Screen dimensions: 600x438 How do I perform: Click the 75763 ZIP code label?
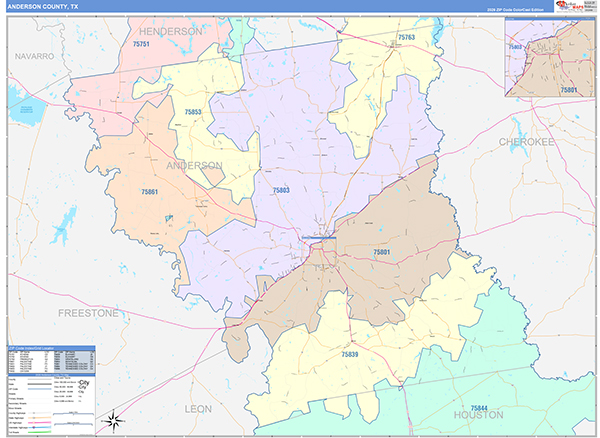pos(406,37)
